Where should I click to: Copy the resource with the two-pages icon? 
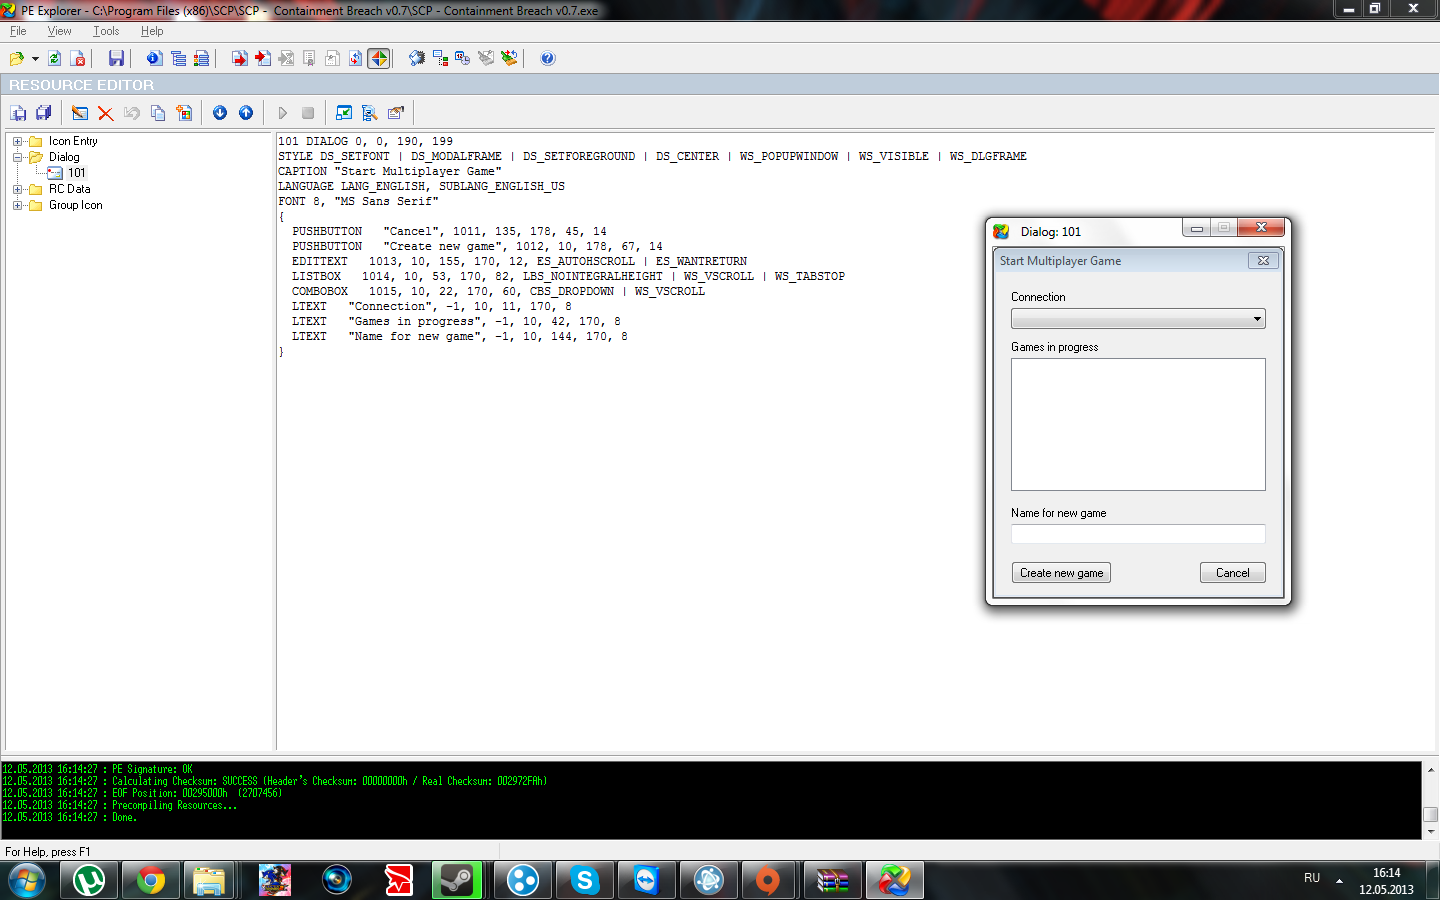pos(158,113)
